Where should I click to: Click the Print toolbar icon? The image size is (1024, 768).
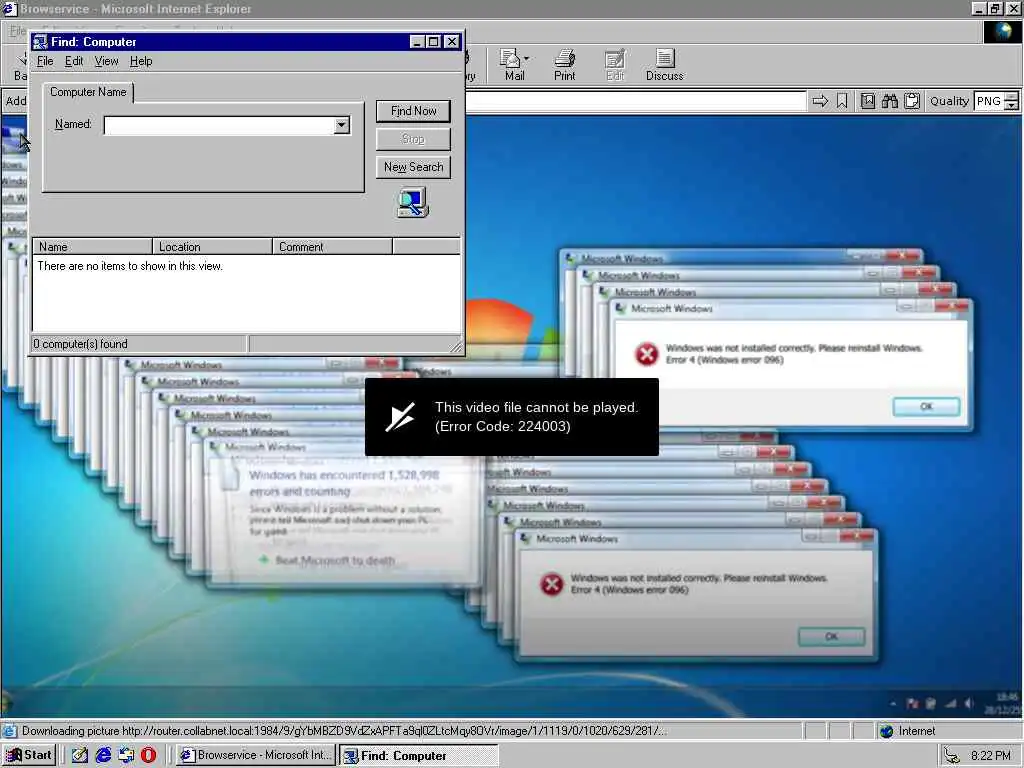pos(564,65)
